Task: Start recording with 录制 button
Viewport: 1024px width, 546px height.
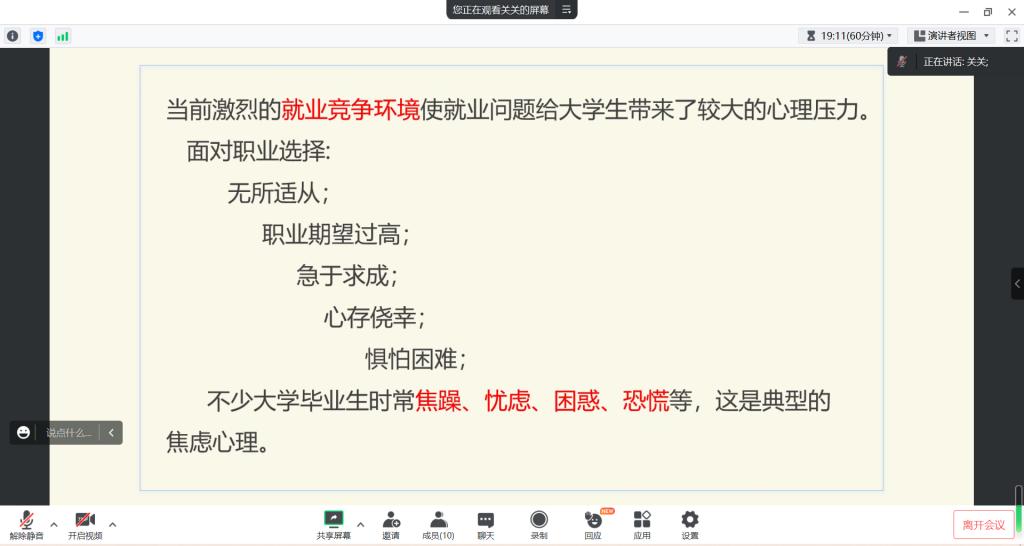Action: 539,524
